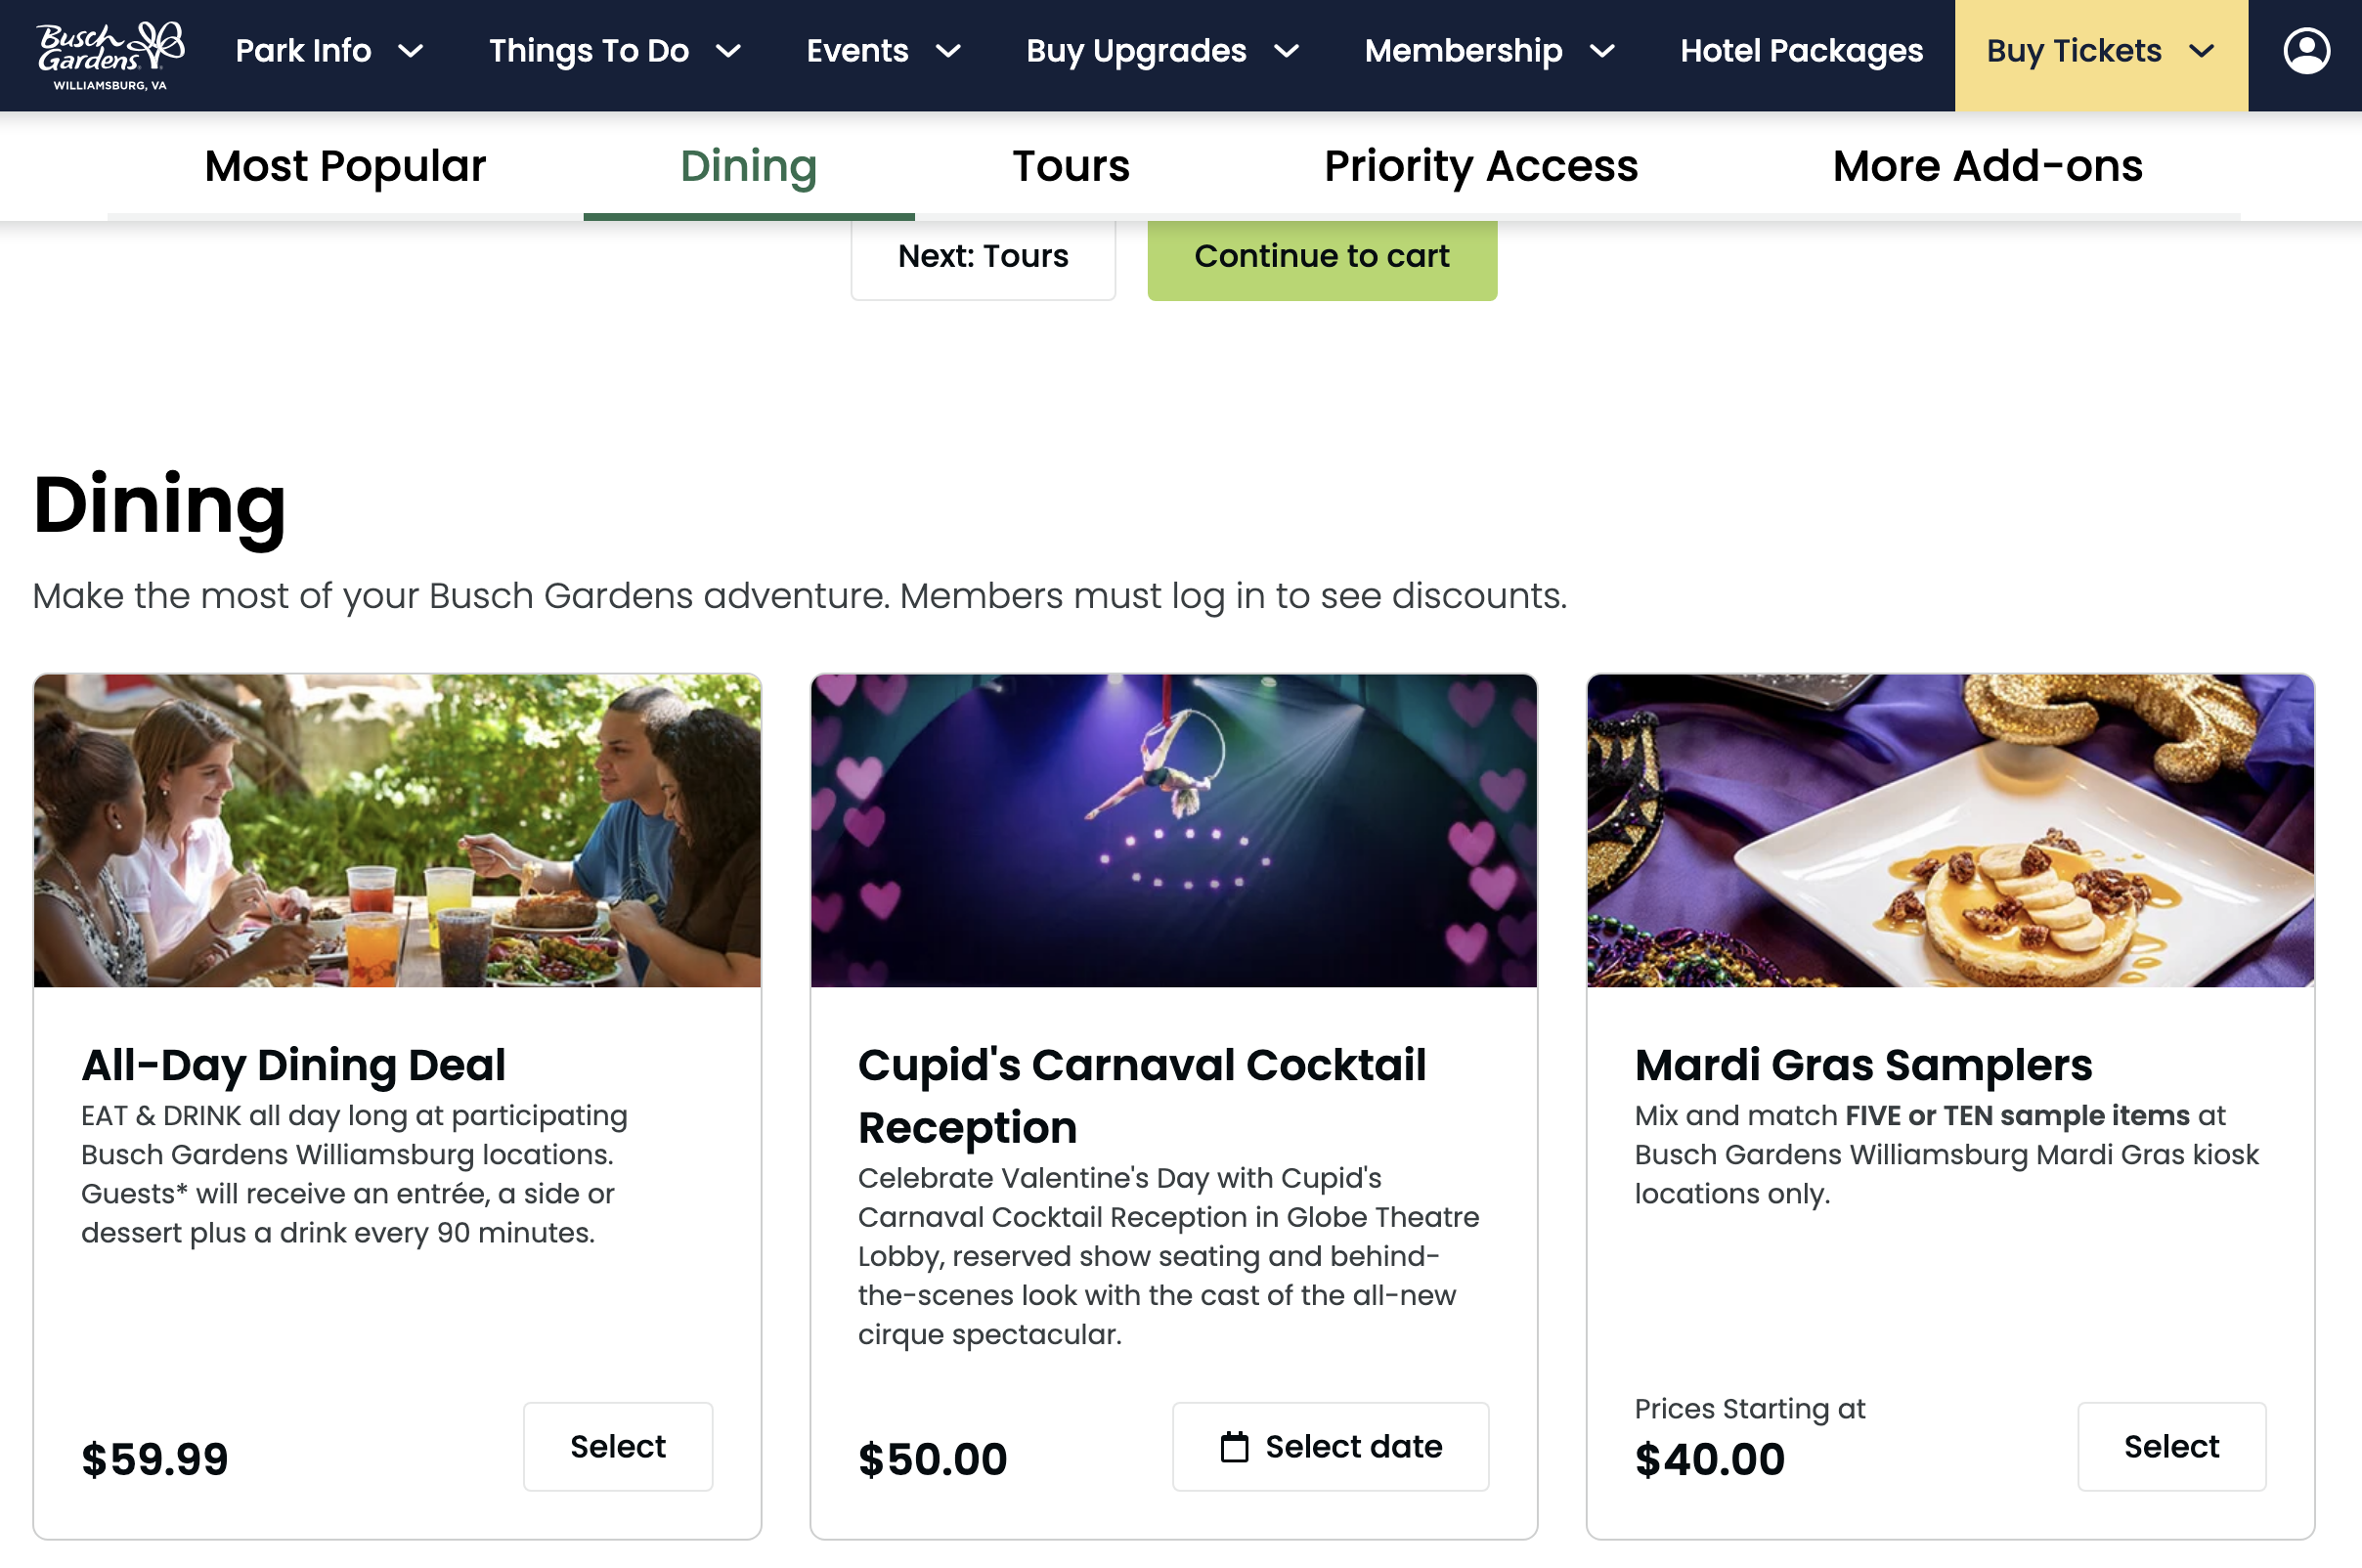Click the Next: Tours button
The width and height of the screenshot is (2362, 1568).
[x=983, y=257]
